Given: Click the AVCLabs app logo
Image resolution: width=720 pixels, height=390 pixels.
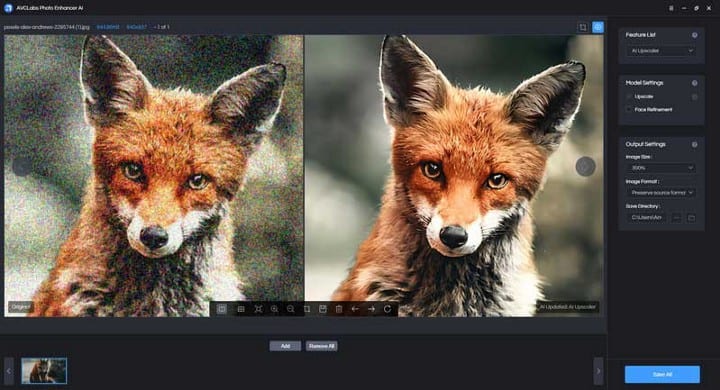Looking at the screenshot, I should (x=8, y=8).
